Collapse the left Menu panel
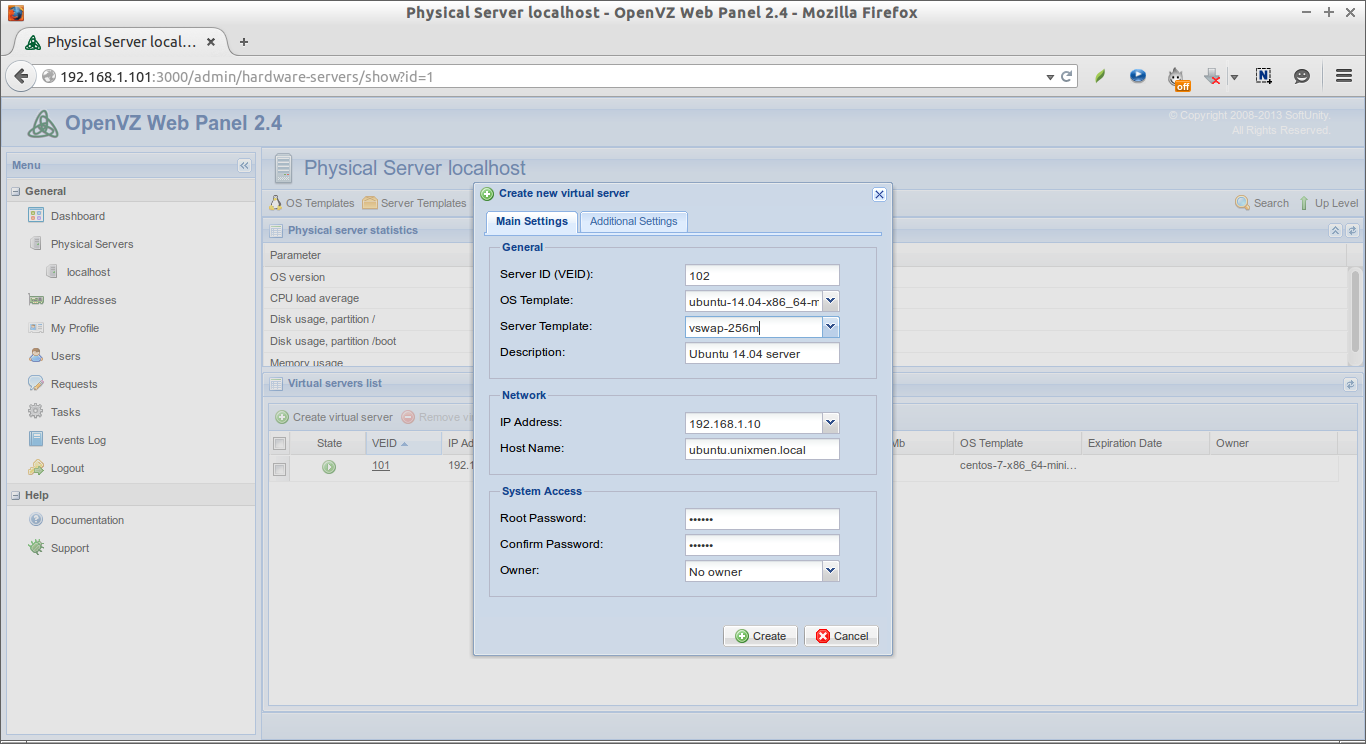The height and width of the screenshot is (744, 1366). click(x=244, y=165)
